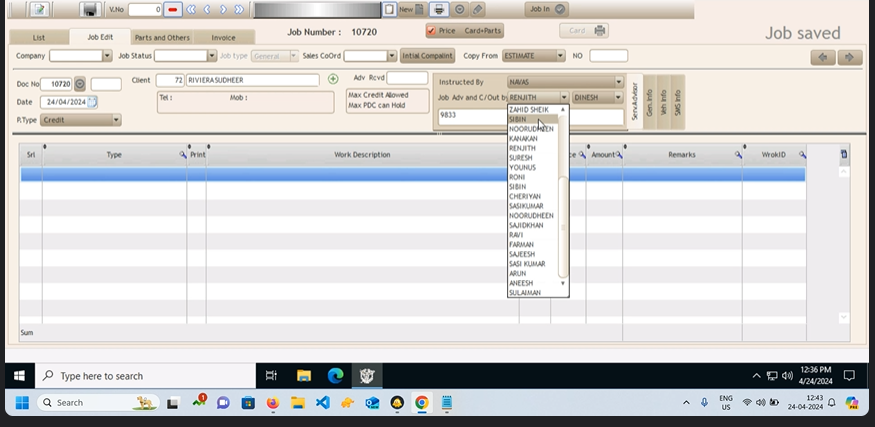Choose SULAIMAN in the dropdown list

[x=525, y=293]
